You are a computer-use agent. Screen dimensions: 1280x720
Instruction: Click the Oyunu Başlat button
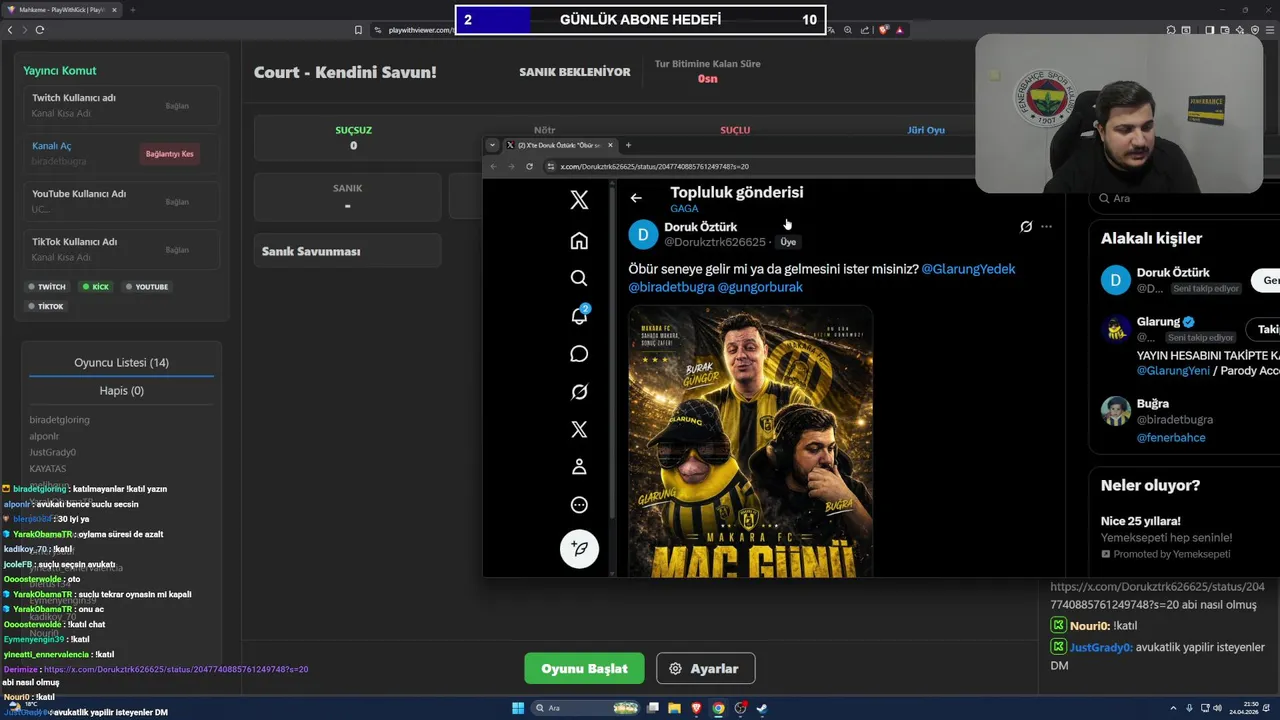tap(584, 668)
